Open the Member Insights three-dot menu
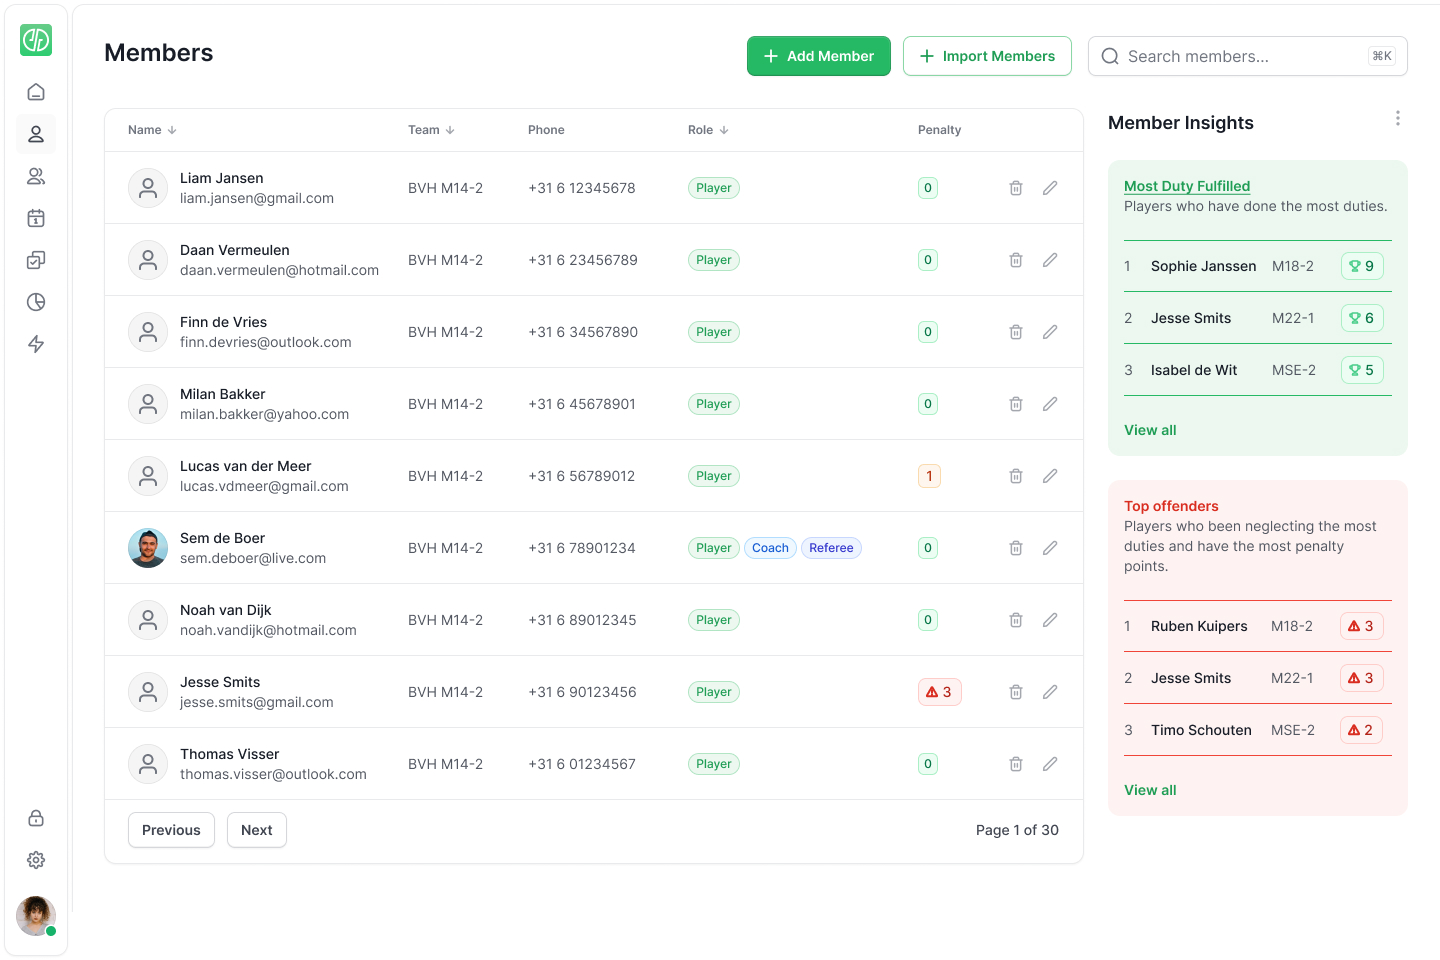Screen dimensions: 1440x960 click(1397, 119)
